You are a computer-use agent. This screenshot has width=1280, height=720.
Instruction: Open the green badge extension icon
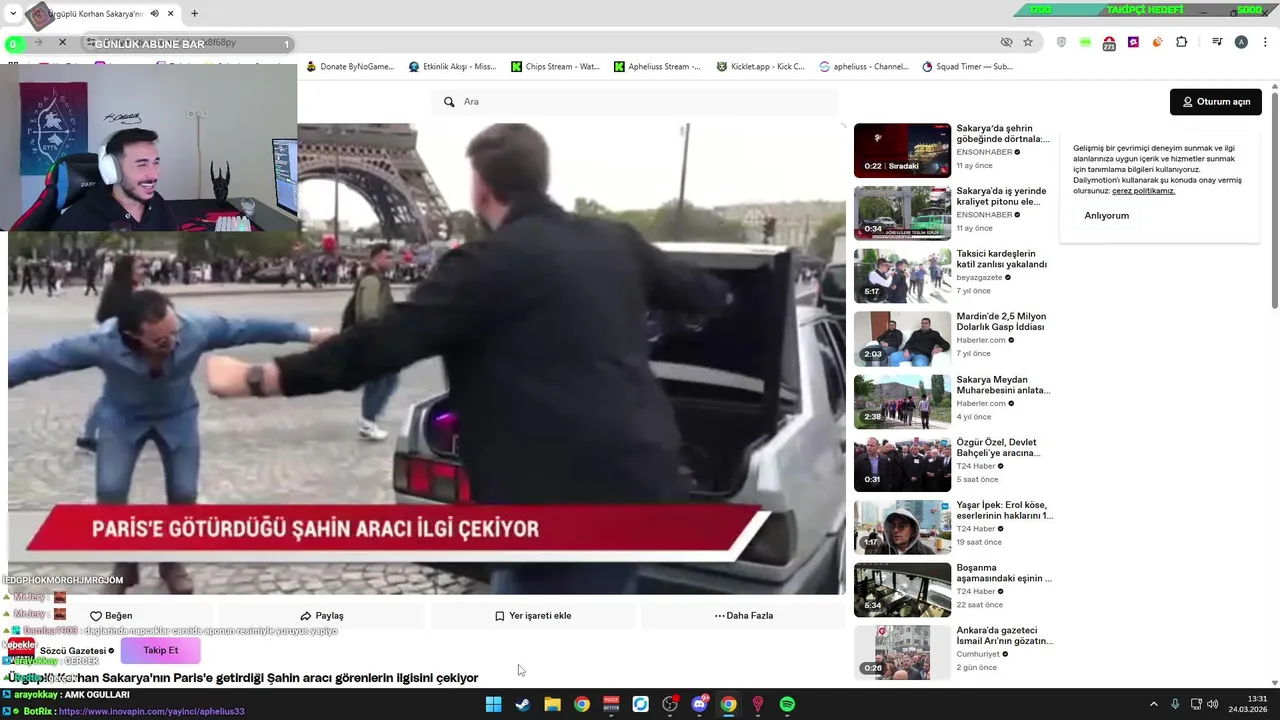click(1085, 42)
